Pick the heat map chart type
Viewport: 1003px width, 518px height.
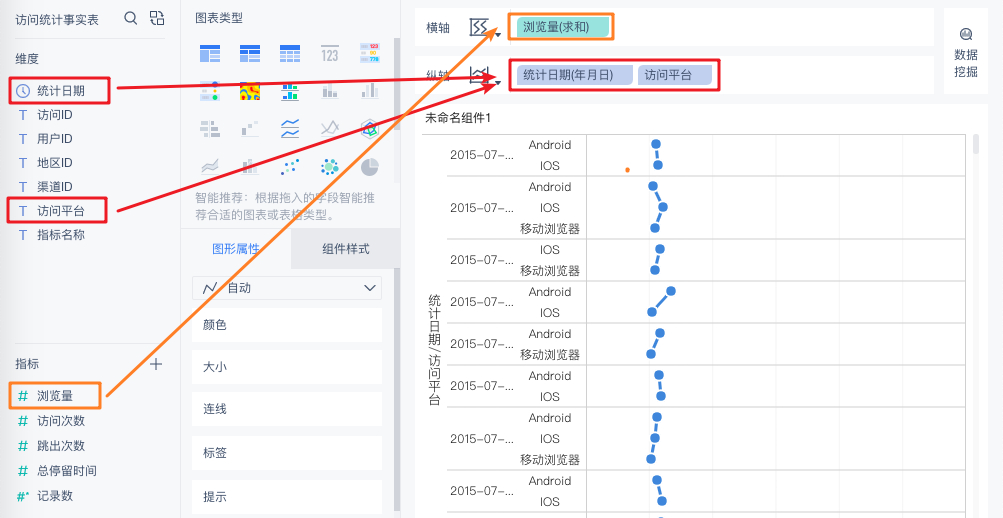[250, 91]
